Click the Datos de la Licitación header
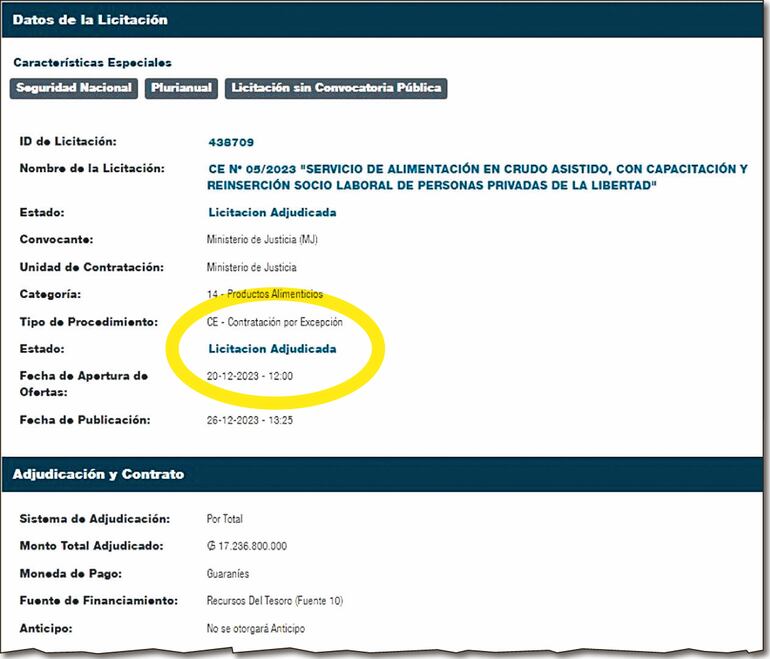This screenshot has height=659, width=770. click(x=90, y=20)
